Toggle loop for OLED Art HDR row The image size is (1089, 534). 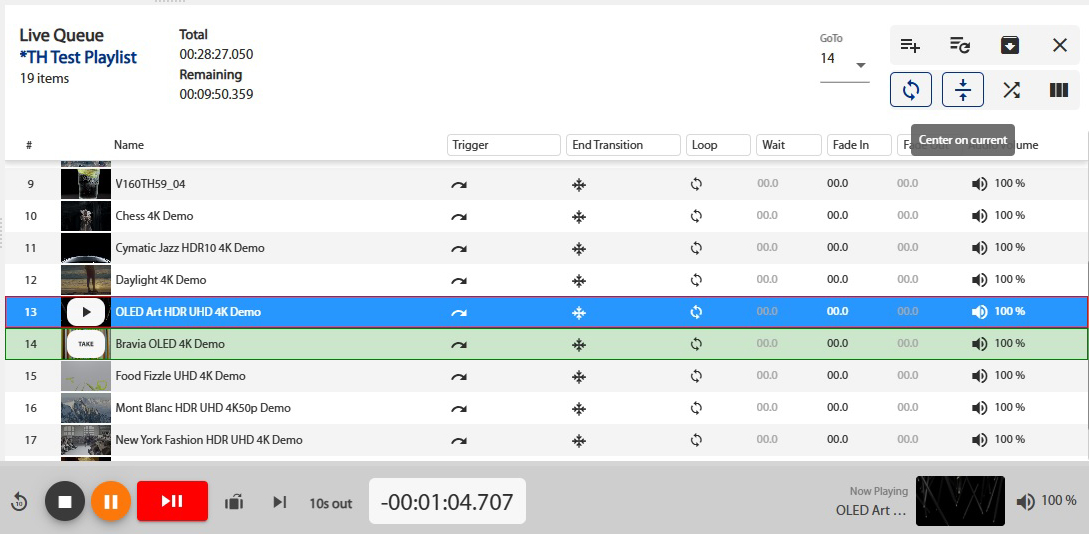click(x=696, y=312)
